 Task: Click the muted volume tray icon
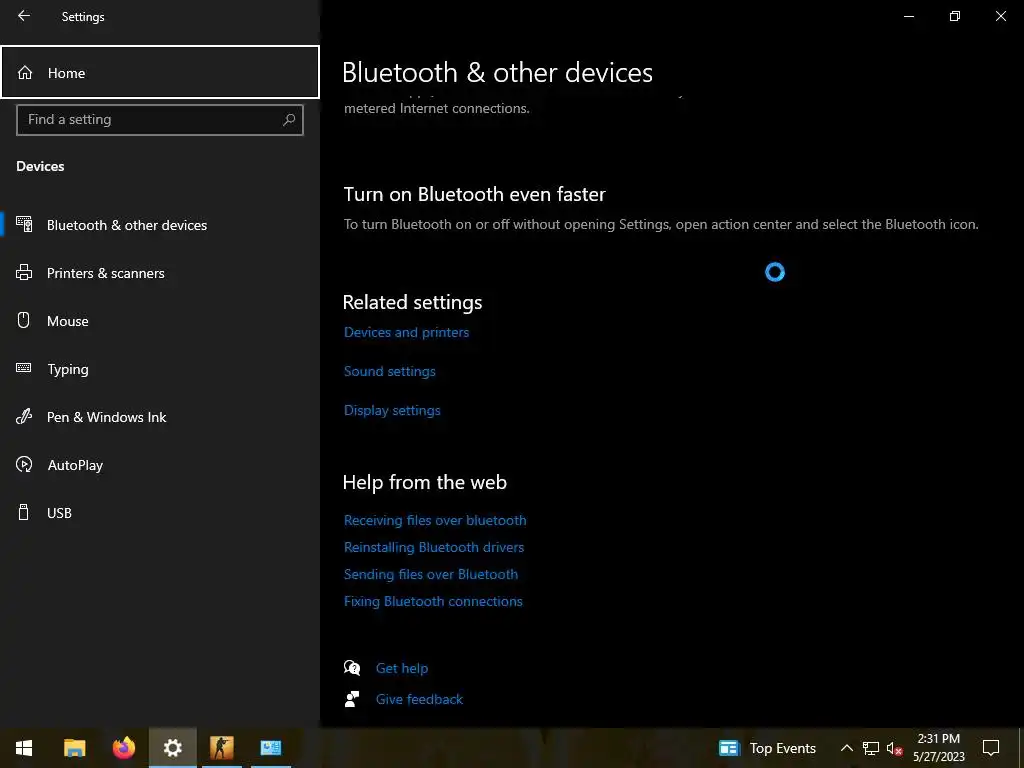[894, 748]
